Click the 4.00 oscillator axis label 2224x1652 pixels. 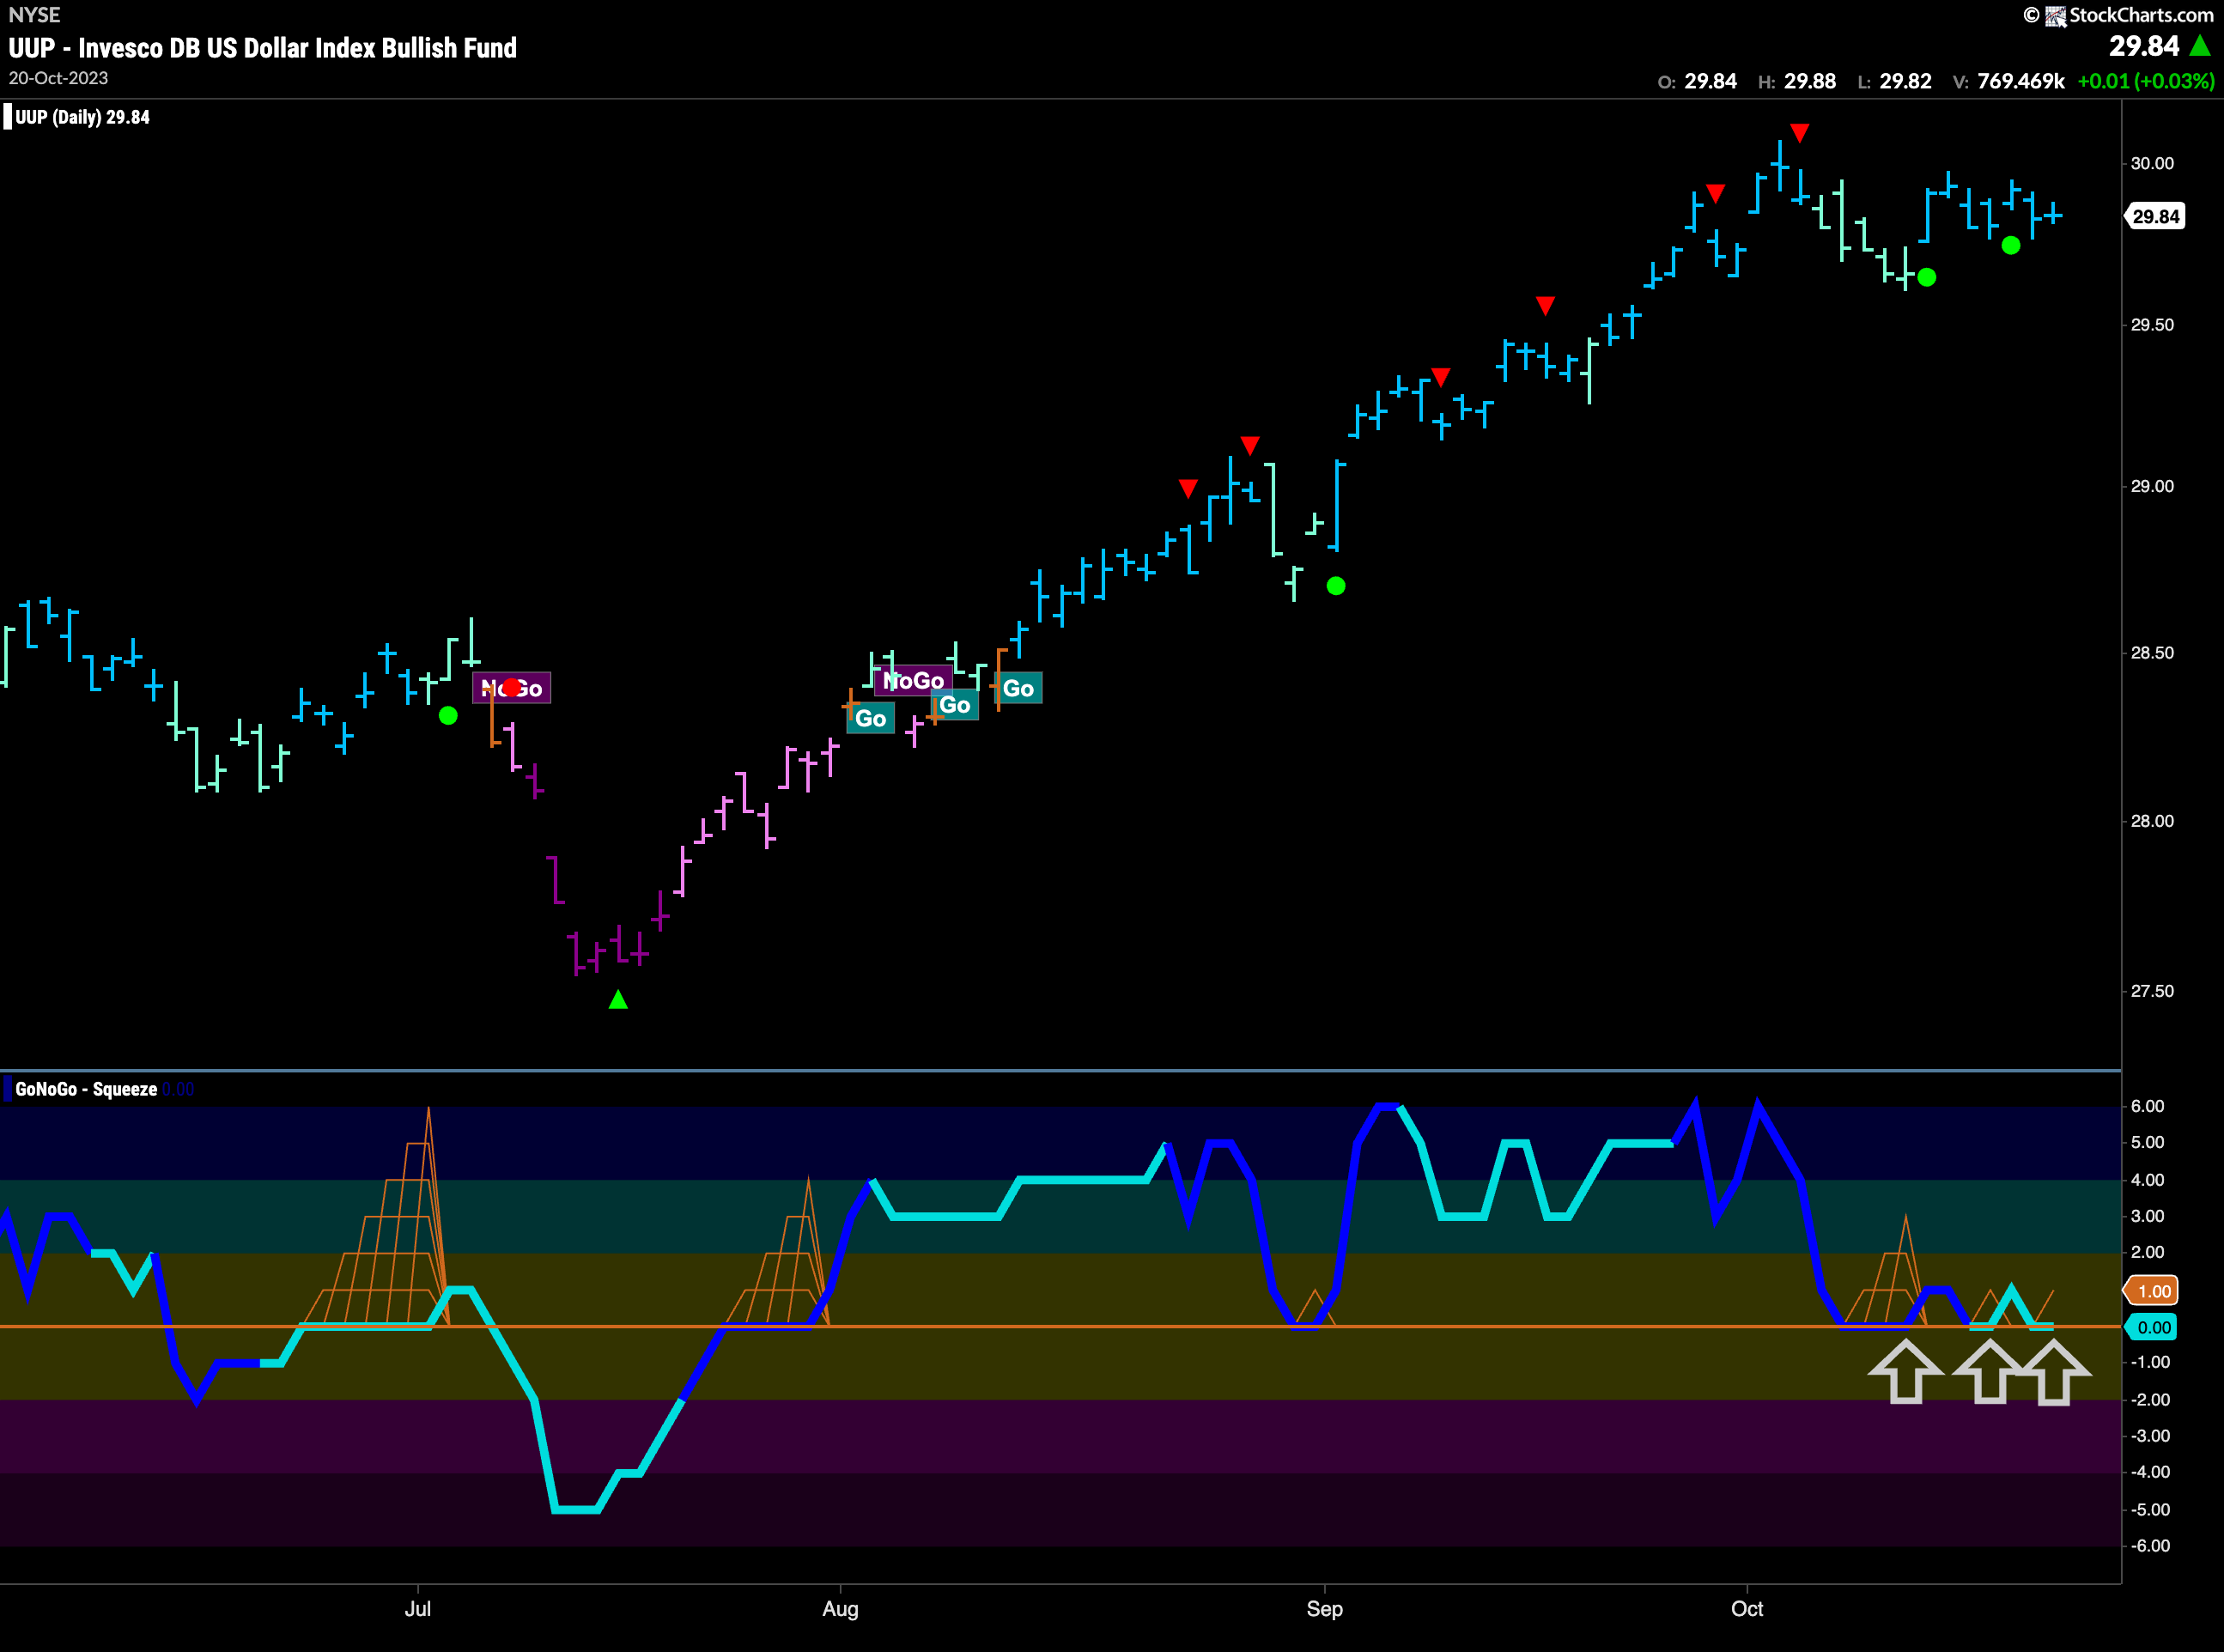[2148, 1180]
